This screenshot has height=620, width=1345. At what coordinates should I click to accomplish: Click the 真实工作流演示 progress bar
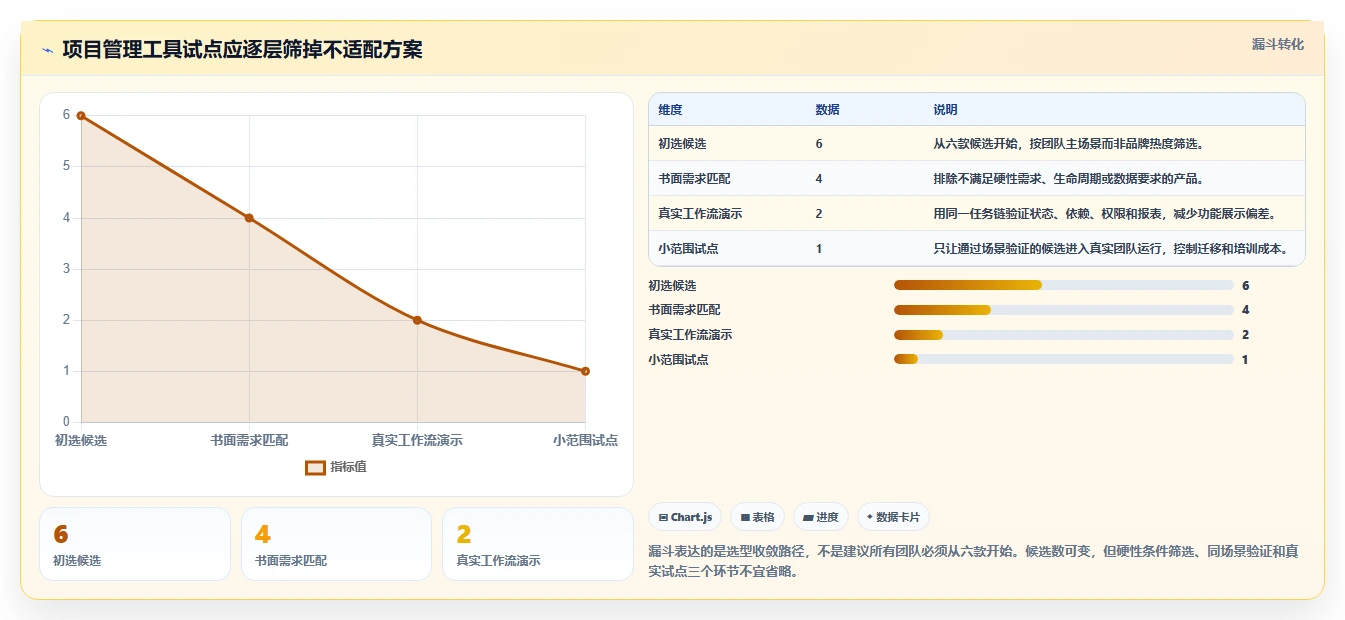(1064, 335)
